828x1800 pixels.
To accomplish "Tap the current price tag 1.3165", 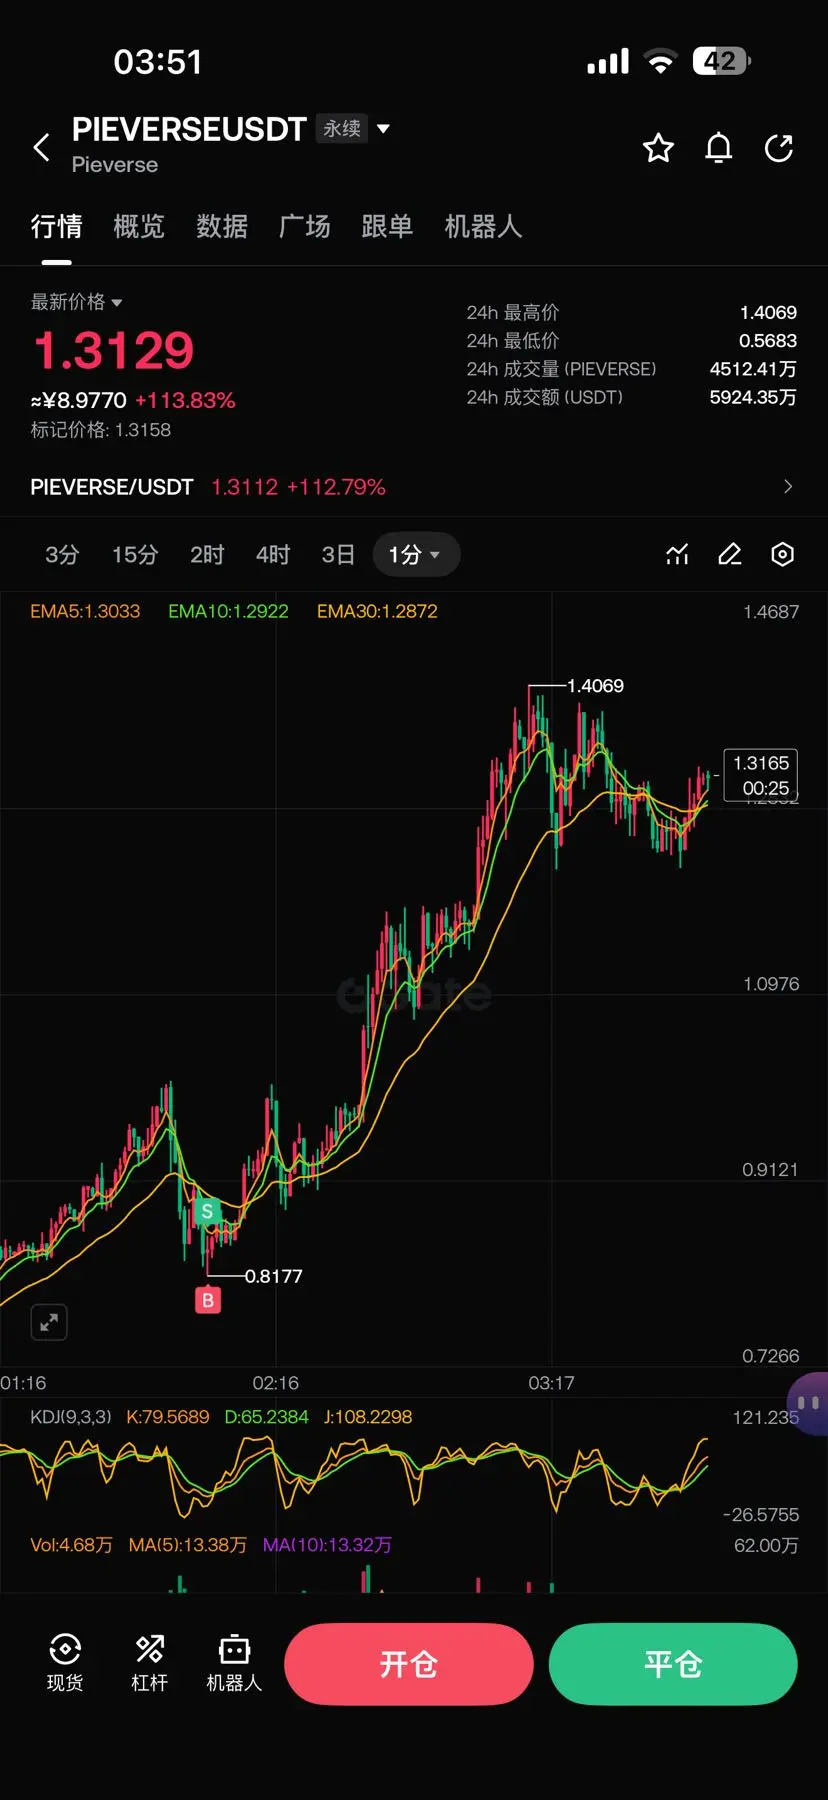I will [761, 775].
